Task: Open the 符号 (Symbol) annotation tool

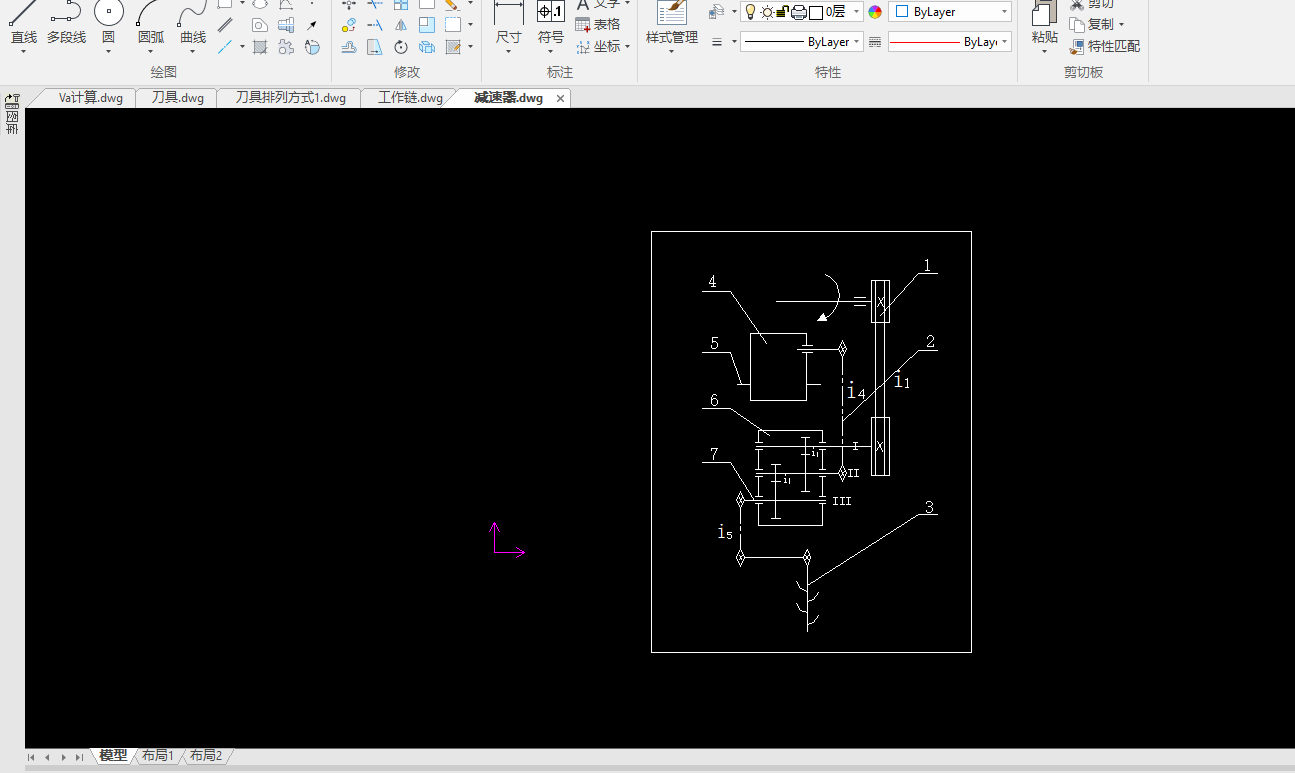Action: (551, 24)
